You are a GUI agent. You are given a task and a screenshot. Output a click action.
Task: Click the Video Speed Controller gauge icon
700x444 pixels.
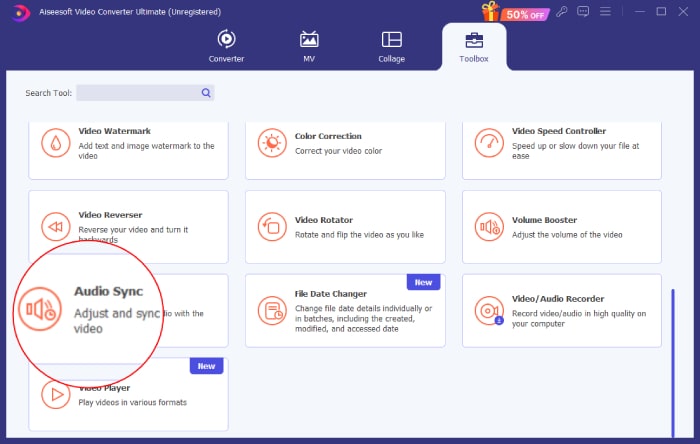pos(489,143)
